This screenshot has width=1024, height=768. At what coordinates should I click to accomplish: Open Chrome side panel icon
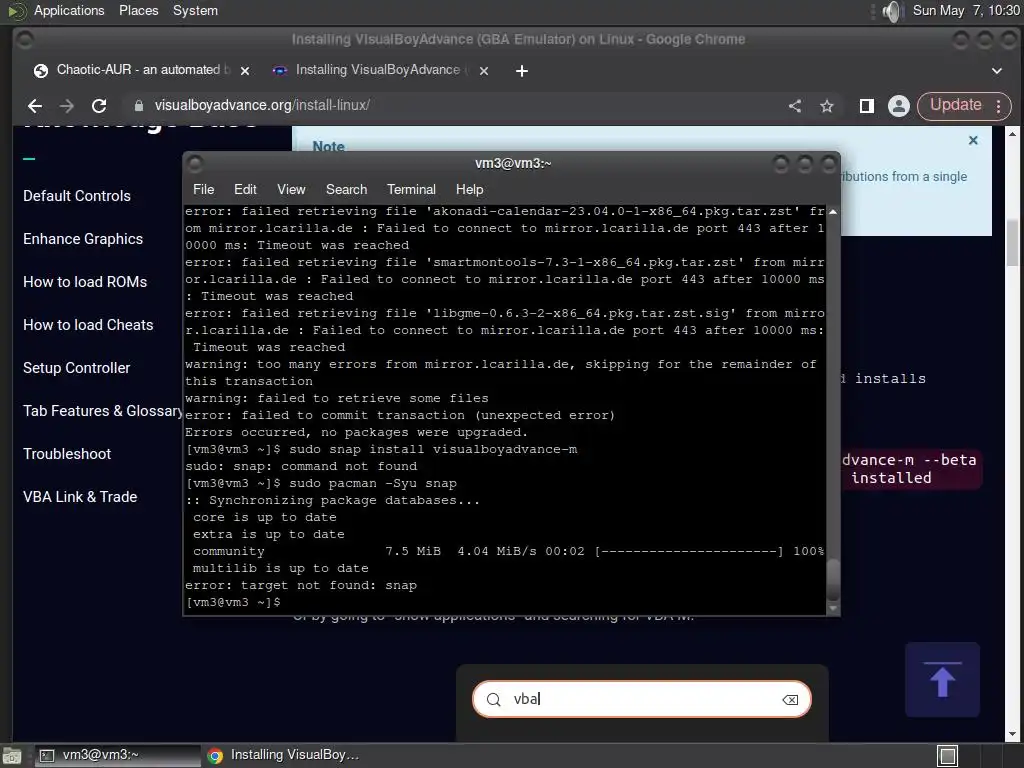tap(867, 106)
